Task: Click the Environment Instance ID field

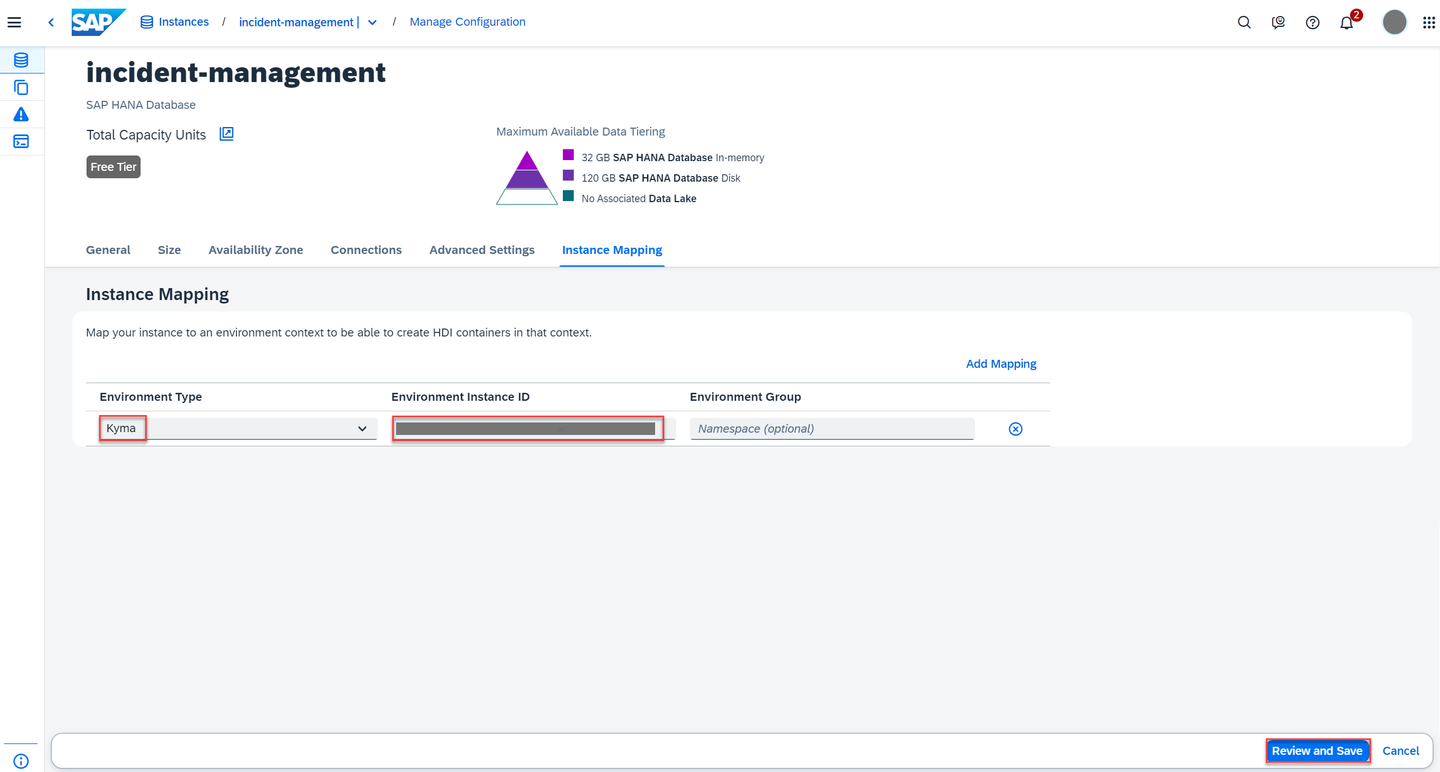Action: click(533, 429)
